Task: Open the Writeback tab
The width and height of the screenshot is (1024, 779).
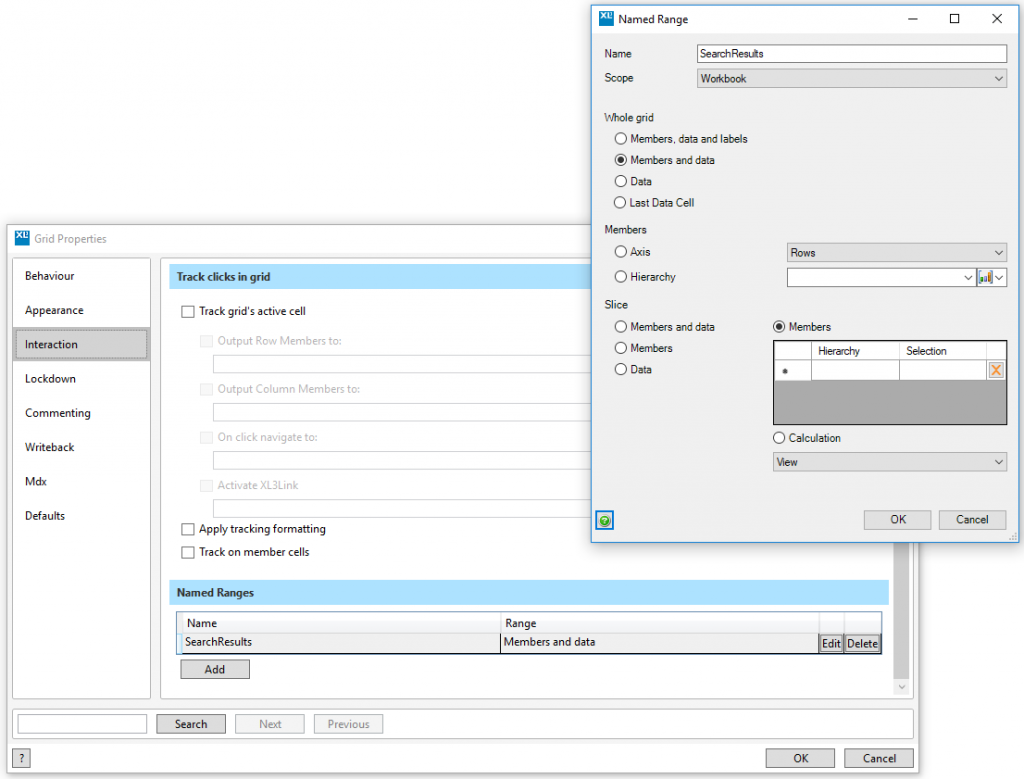Action: pyautogui.click(x=50, y=447)
